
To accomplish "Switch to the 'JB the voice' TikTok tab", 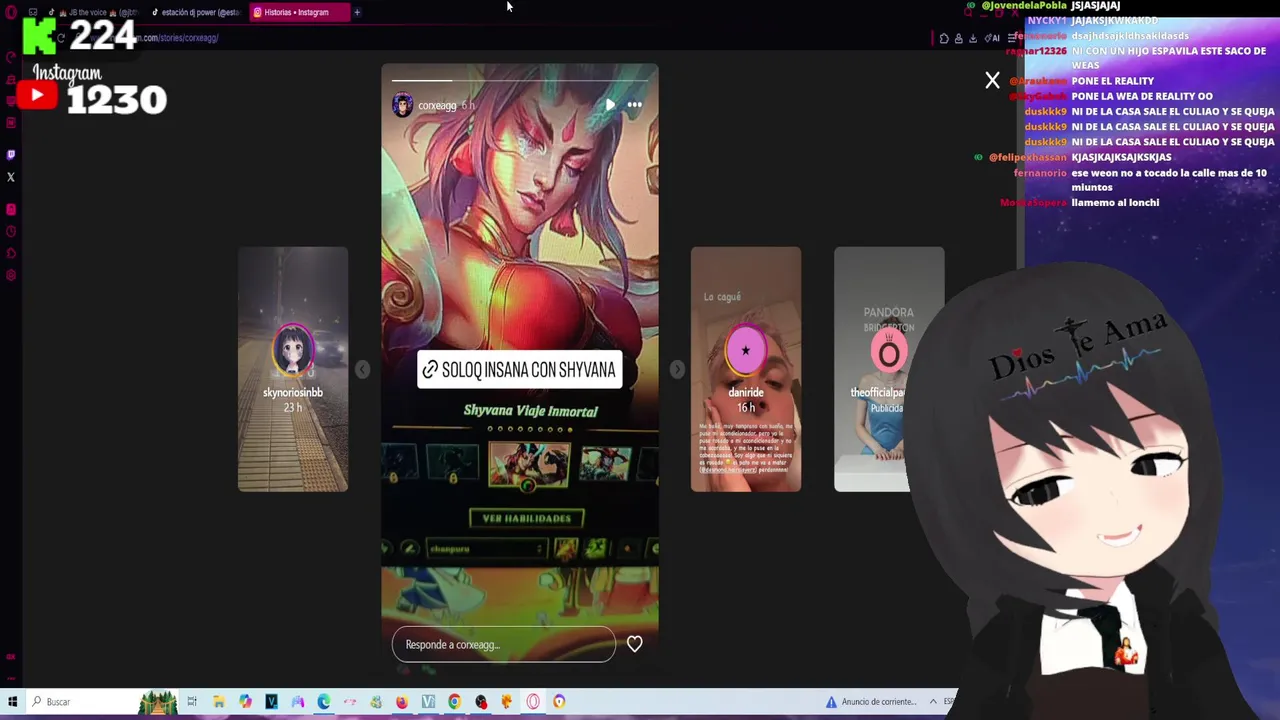I will click(95, 12).
